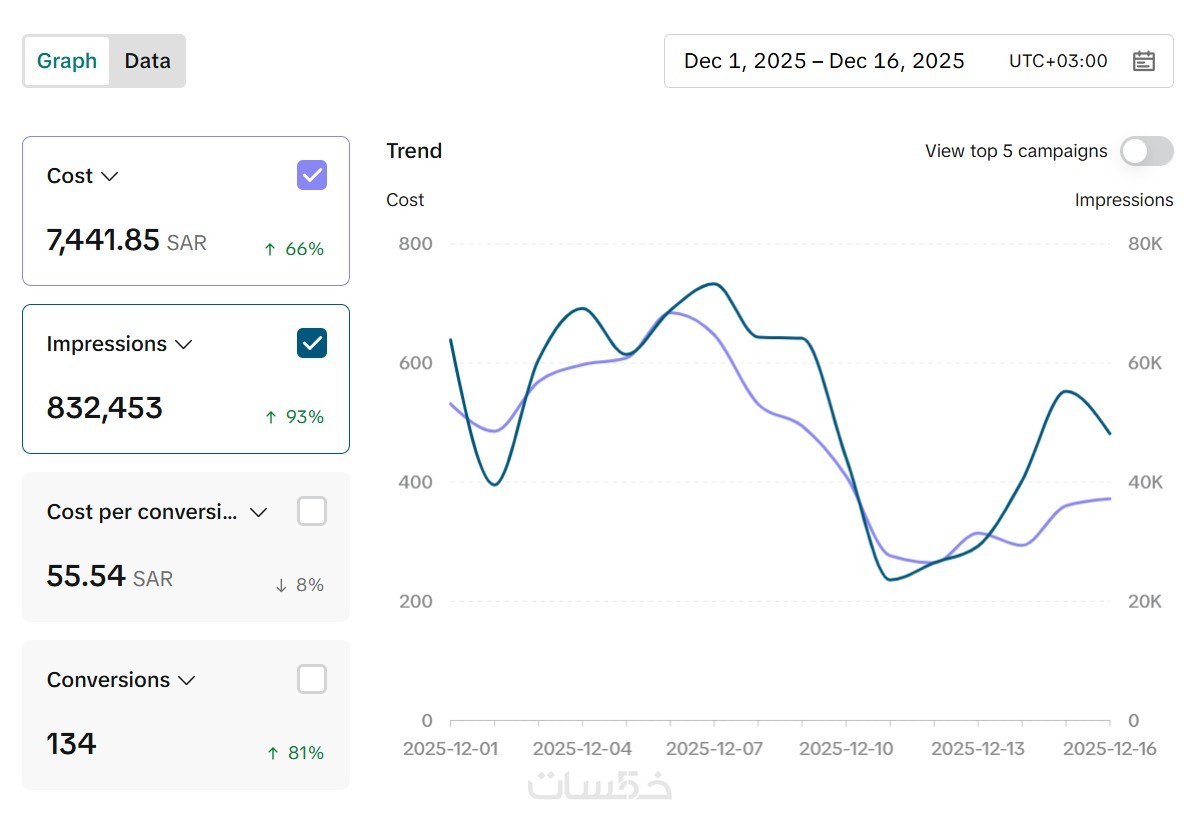1201x816 pixels.
Task: Expand the Cost metric dropdown
Action: pos(110,176)
